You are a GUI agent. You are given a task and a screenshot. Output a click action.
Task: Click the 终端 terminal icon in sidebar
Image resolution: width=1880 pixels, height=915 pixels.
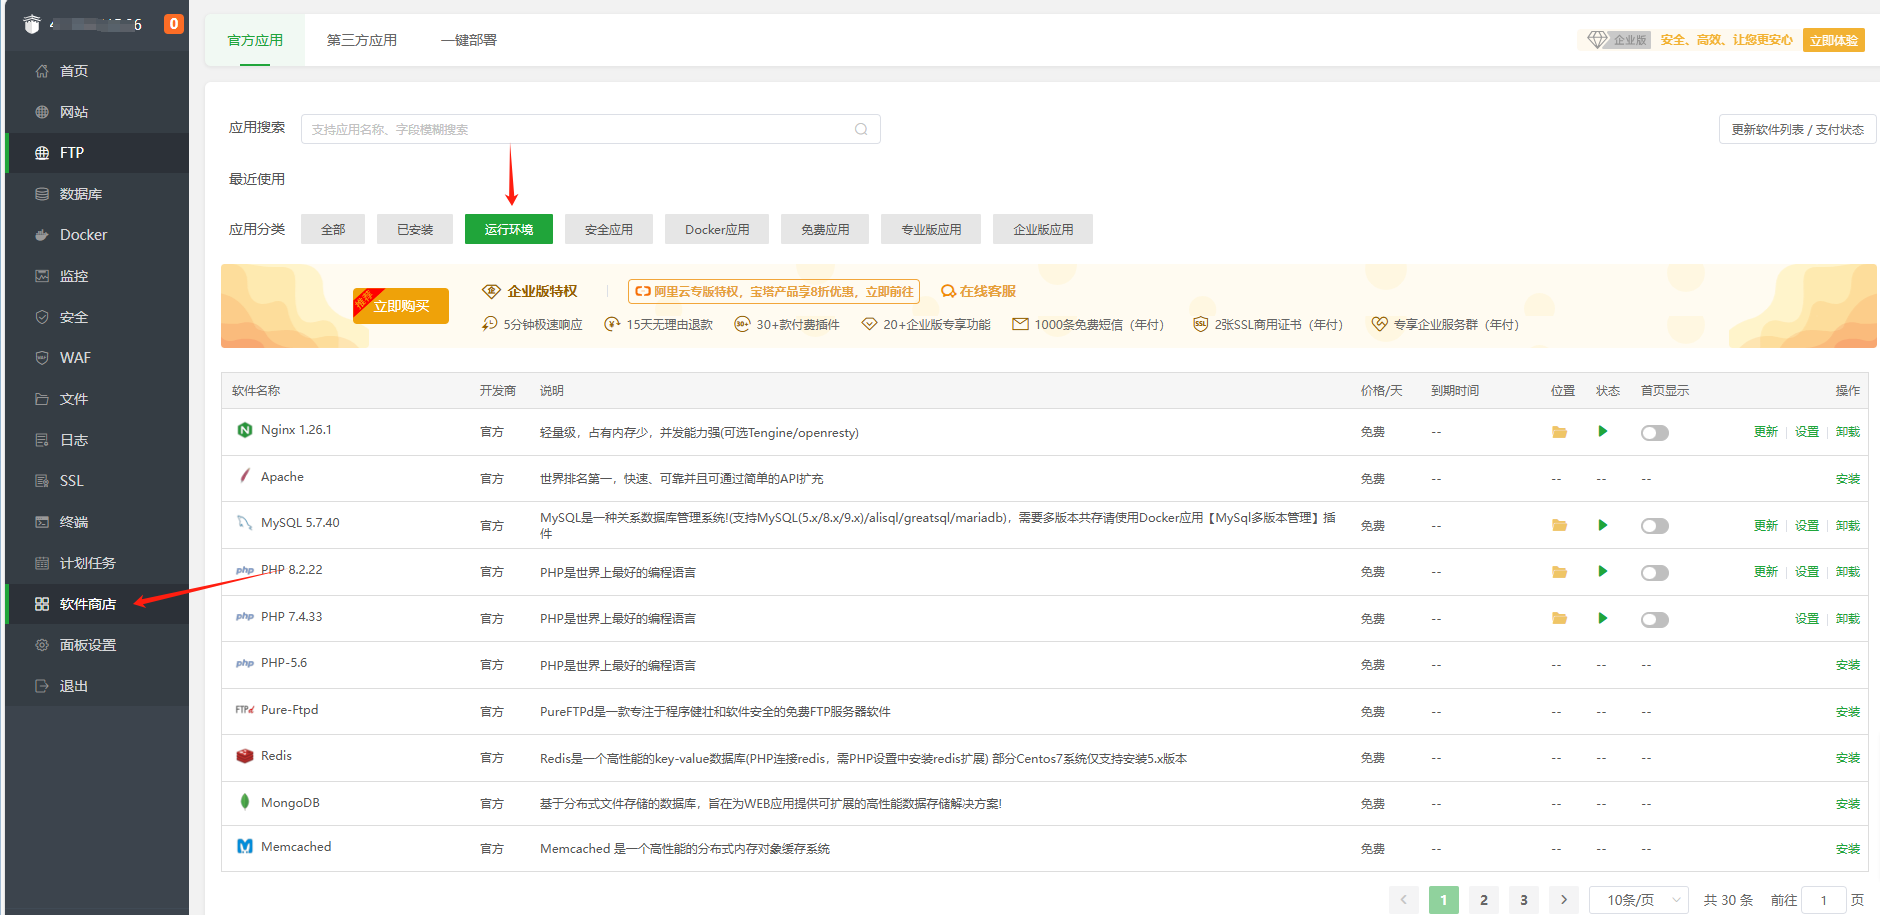pos(42,522)
